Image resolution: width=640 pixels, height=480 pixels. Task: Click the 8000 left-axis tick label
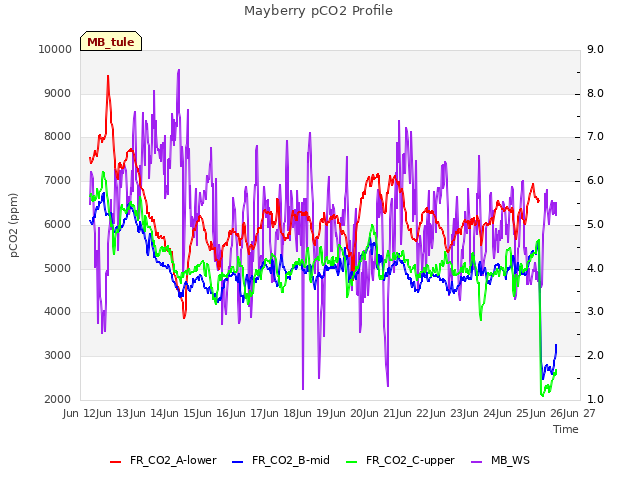(x=58, y=137)
